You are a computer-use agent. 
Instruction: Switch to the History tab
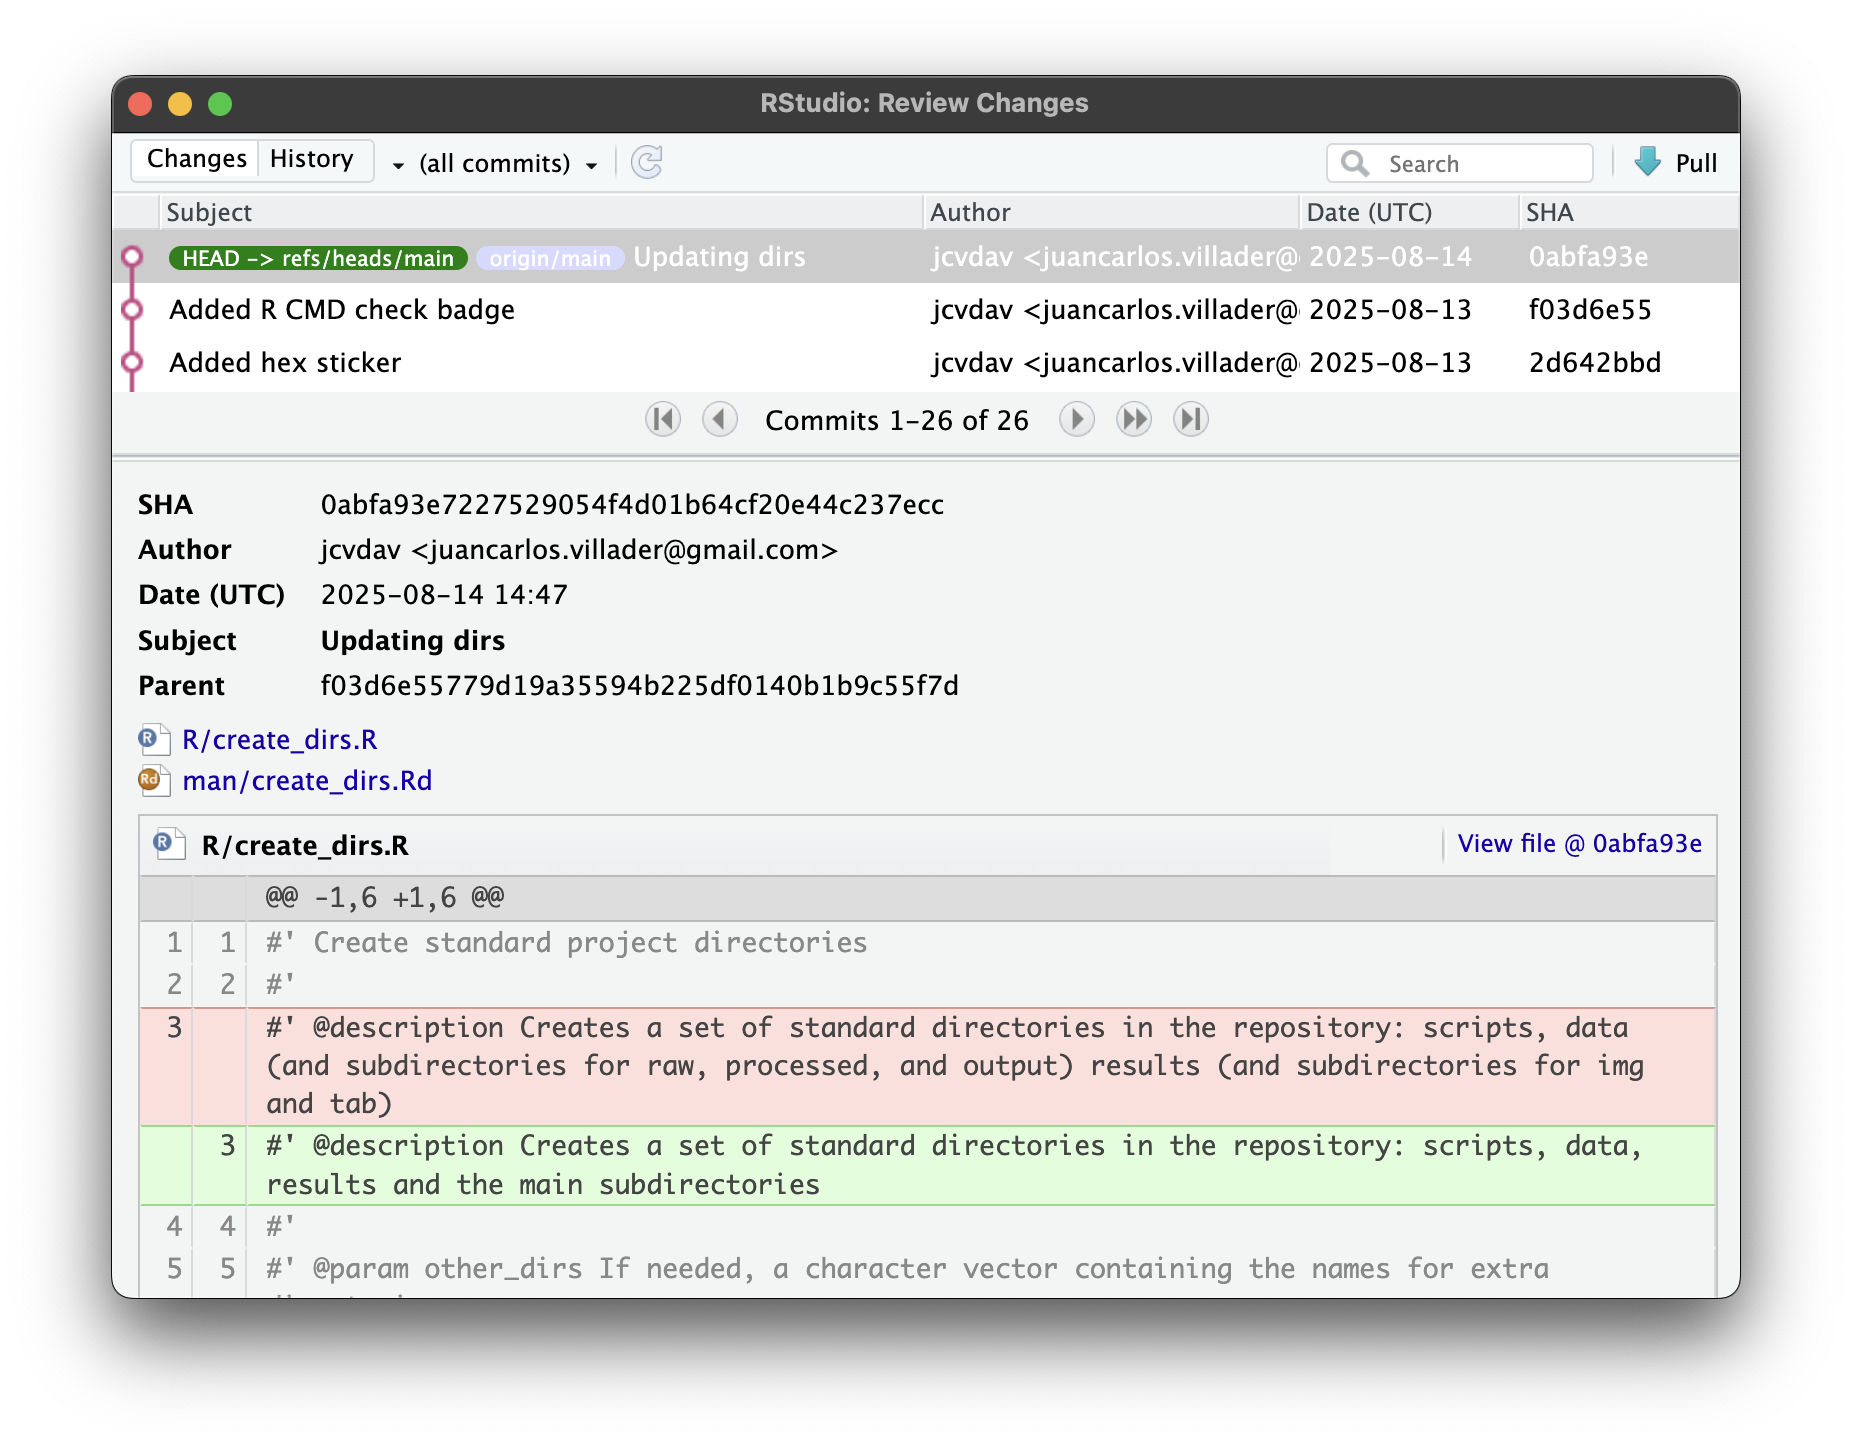point(312,159)
